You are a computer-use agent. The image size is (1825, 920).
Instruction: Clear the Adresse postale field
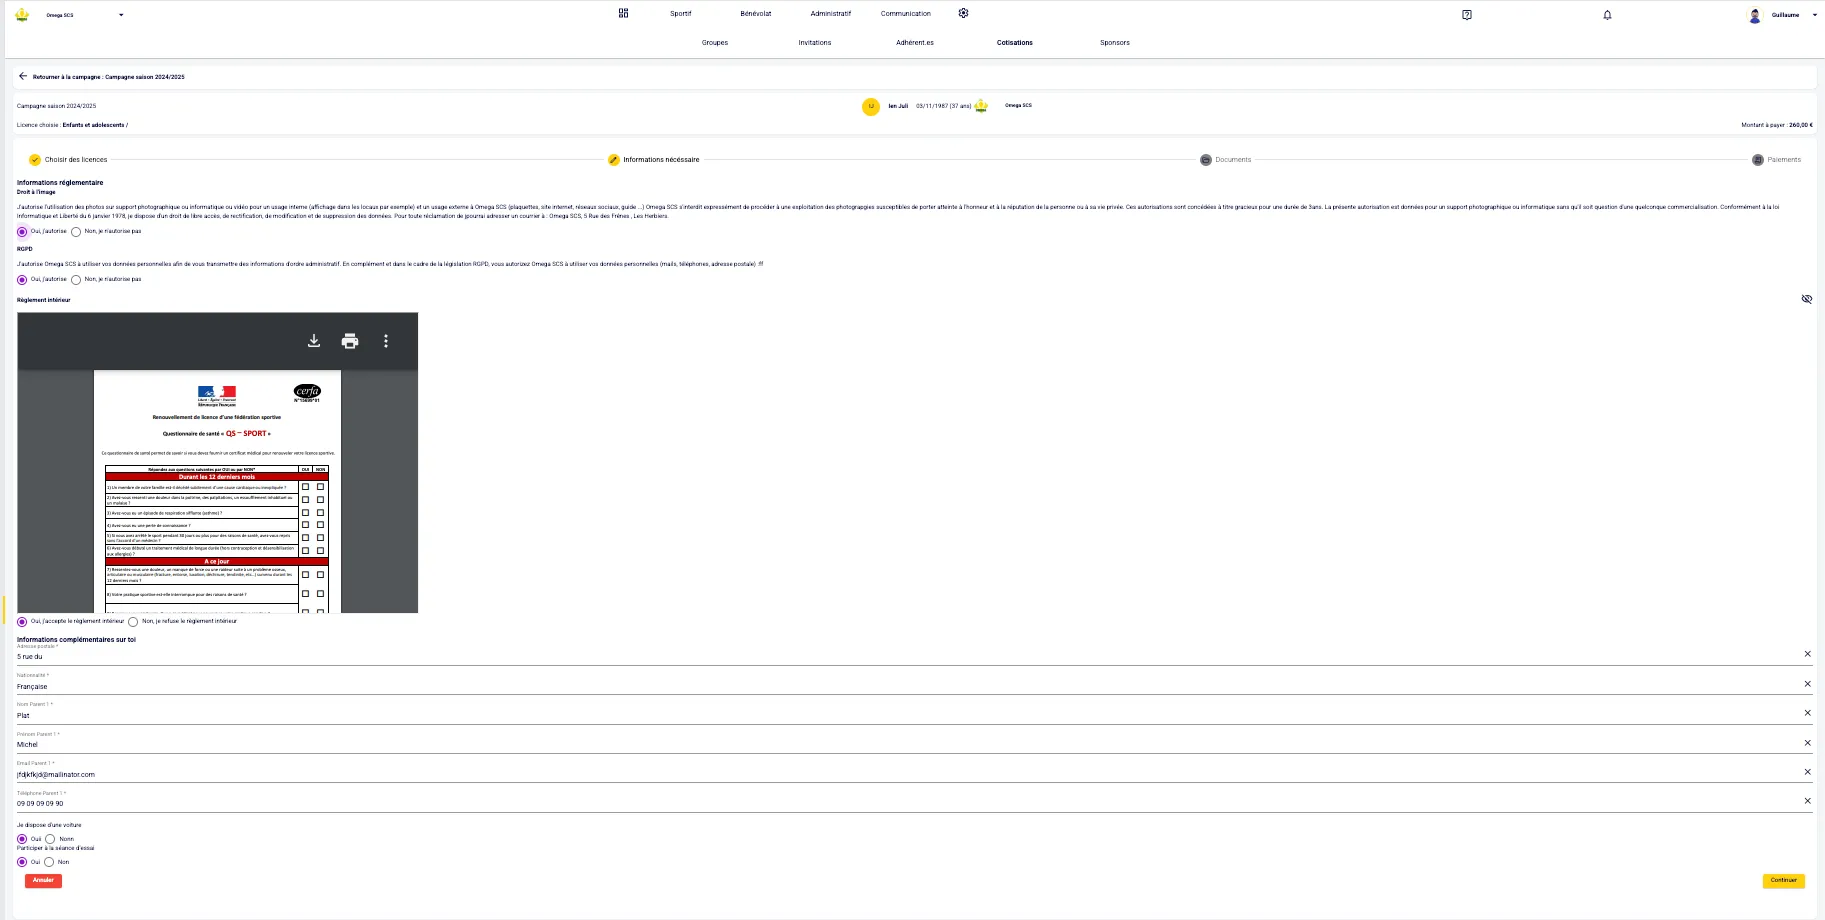click(1807, 654)
